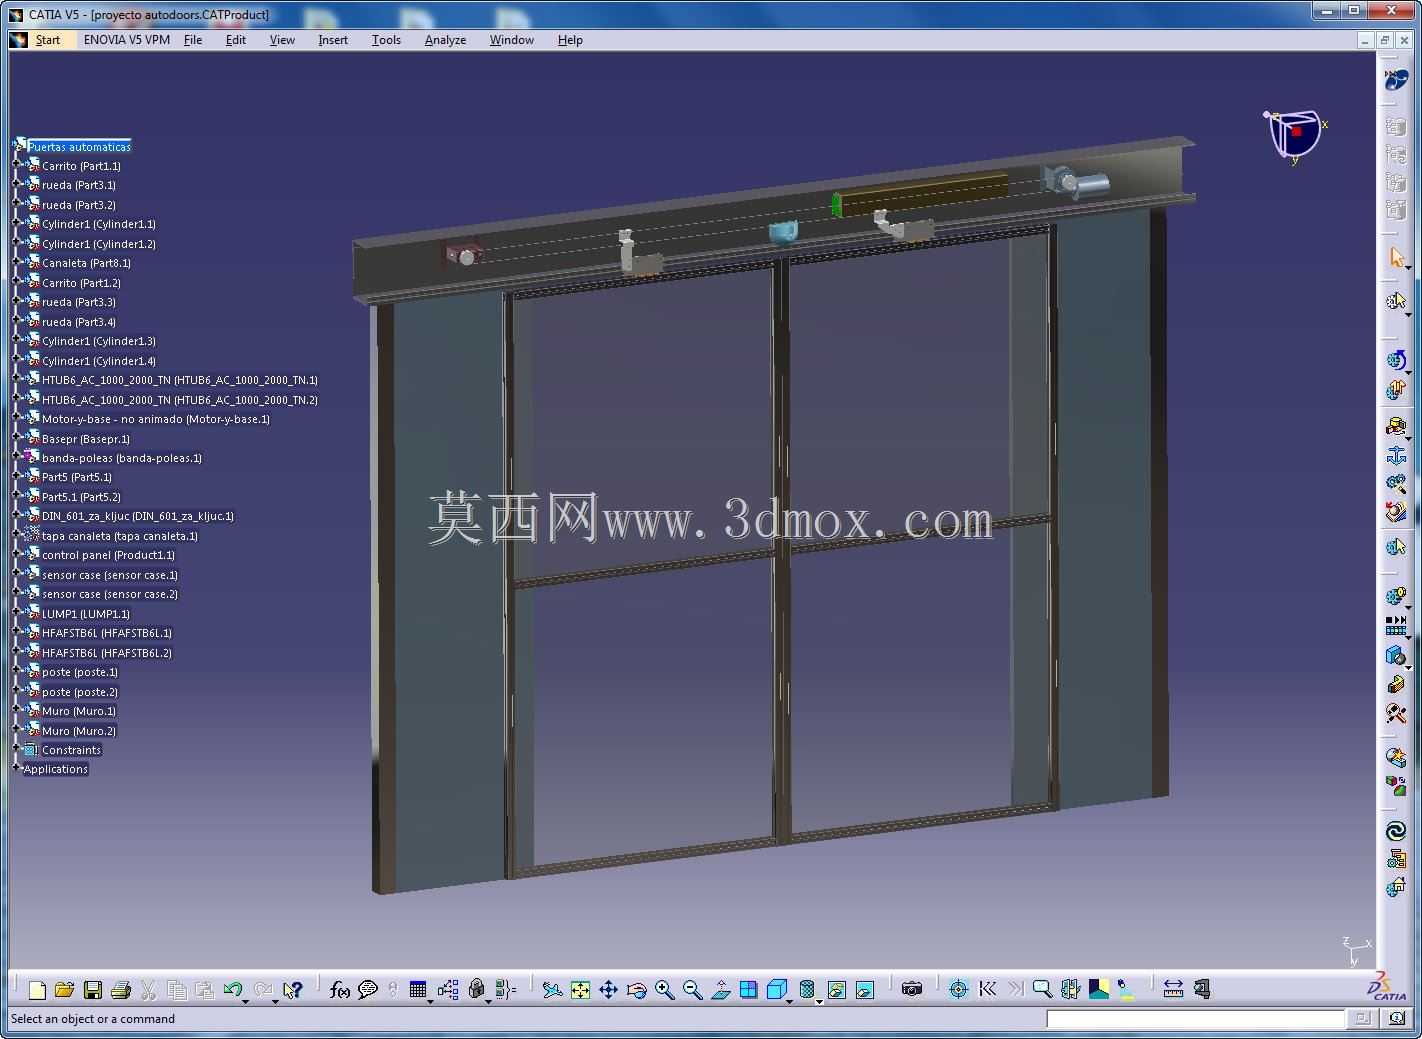The width and height of the screenshot is (1422, 1039).
Task: Open the Tools menu
Action: click(x=386, y=40)
